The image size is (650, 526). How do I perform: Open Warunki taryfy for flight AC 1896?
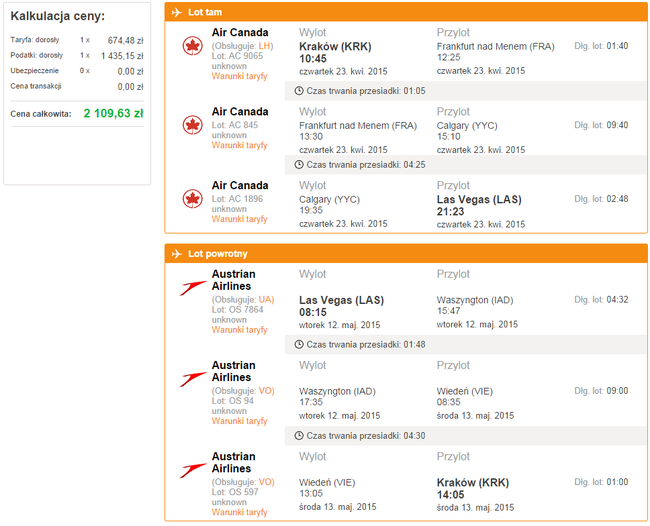coord(239,219)
